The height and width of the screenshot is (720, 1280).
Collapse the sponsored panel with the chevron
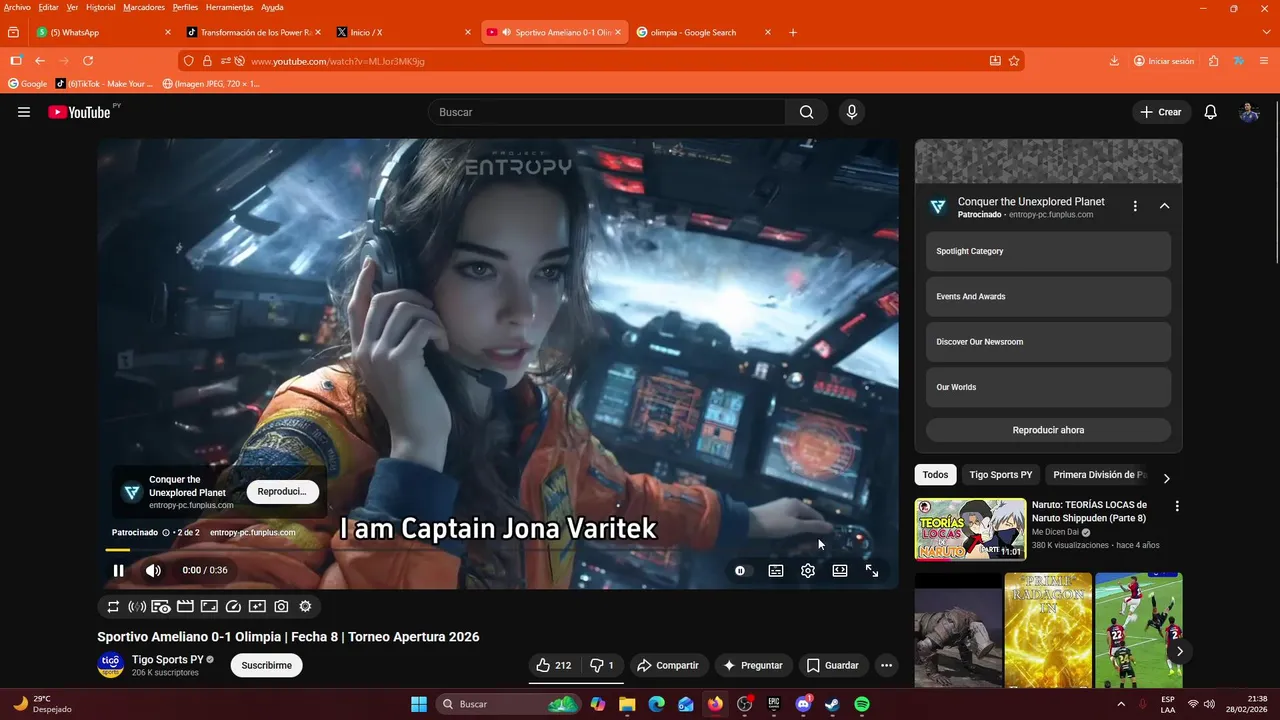click(1164, 206)
